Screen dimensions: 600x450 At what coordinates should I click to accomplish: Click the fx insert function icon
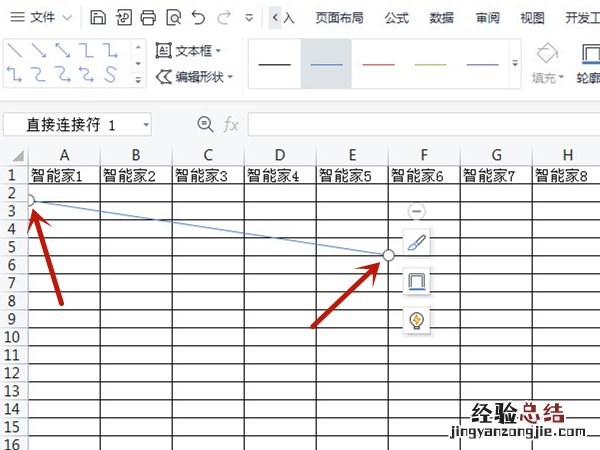click(231, 125)
